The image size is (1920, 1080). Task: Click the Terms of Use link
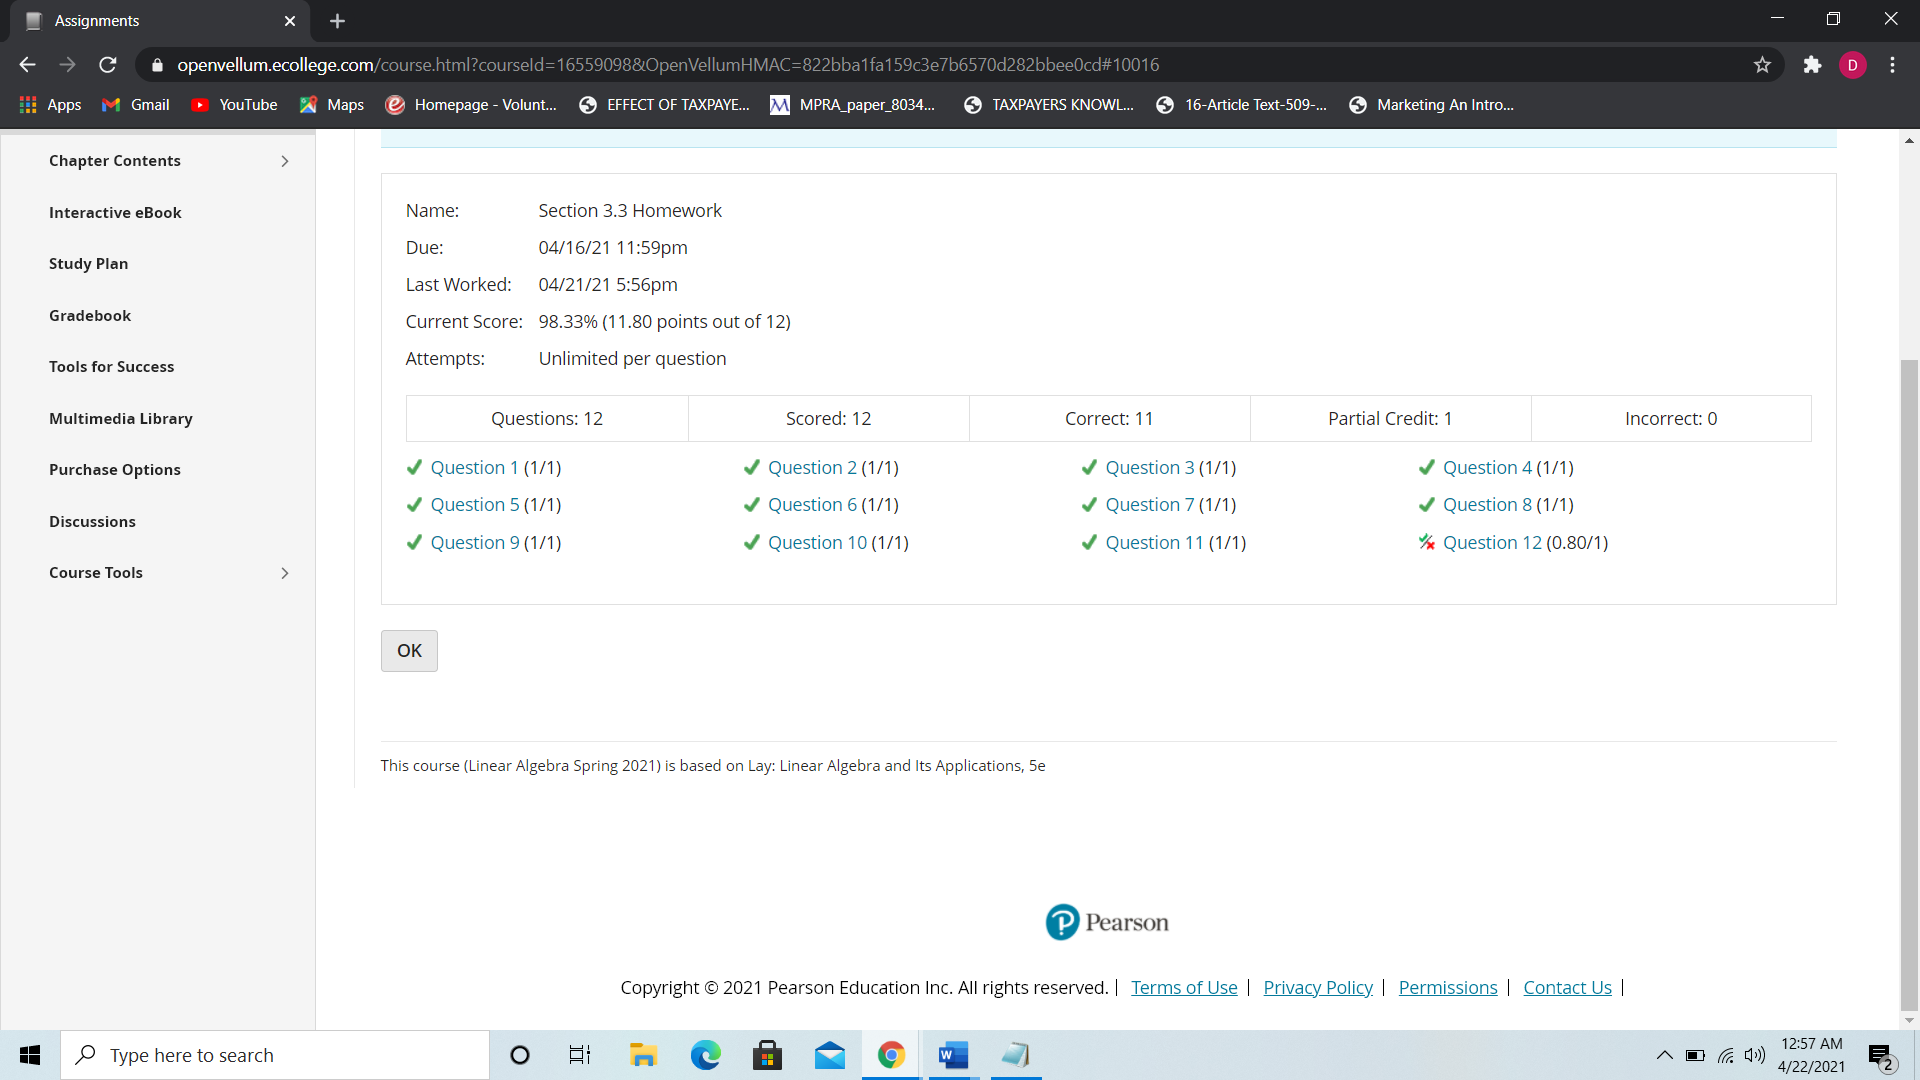click(1184, 988)
